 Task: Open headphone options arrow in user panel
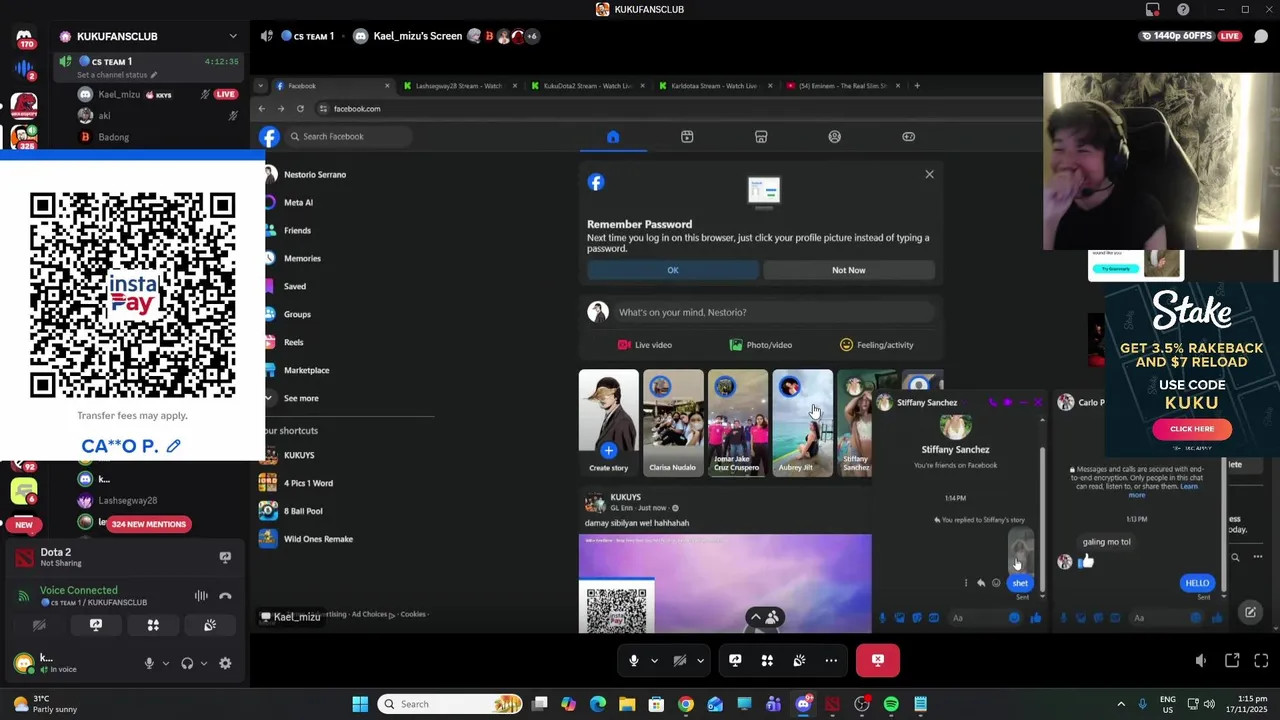204,663
